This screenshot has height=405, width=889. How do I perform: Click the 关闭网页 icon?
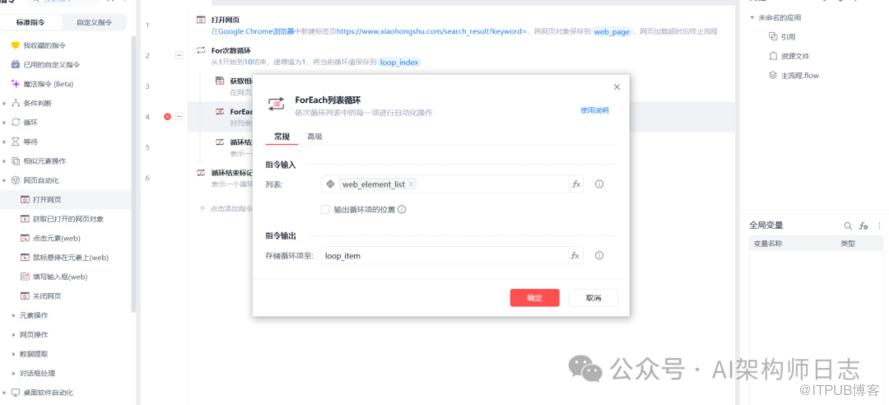click(24, 296)
